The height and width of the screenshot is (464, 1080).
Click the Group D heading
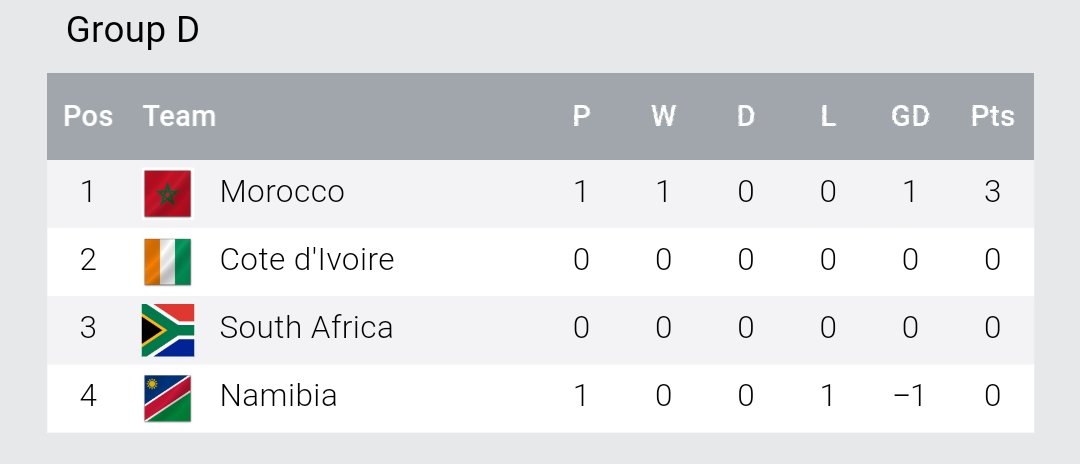[133, 31]
